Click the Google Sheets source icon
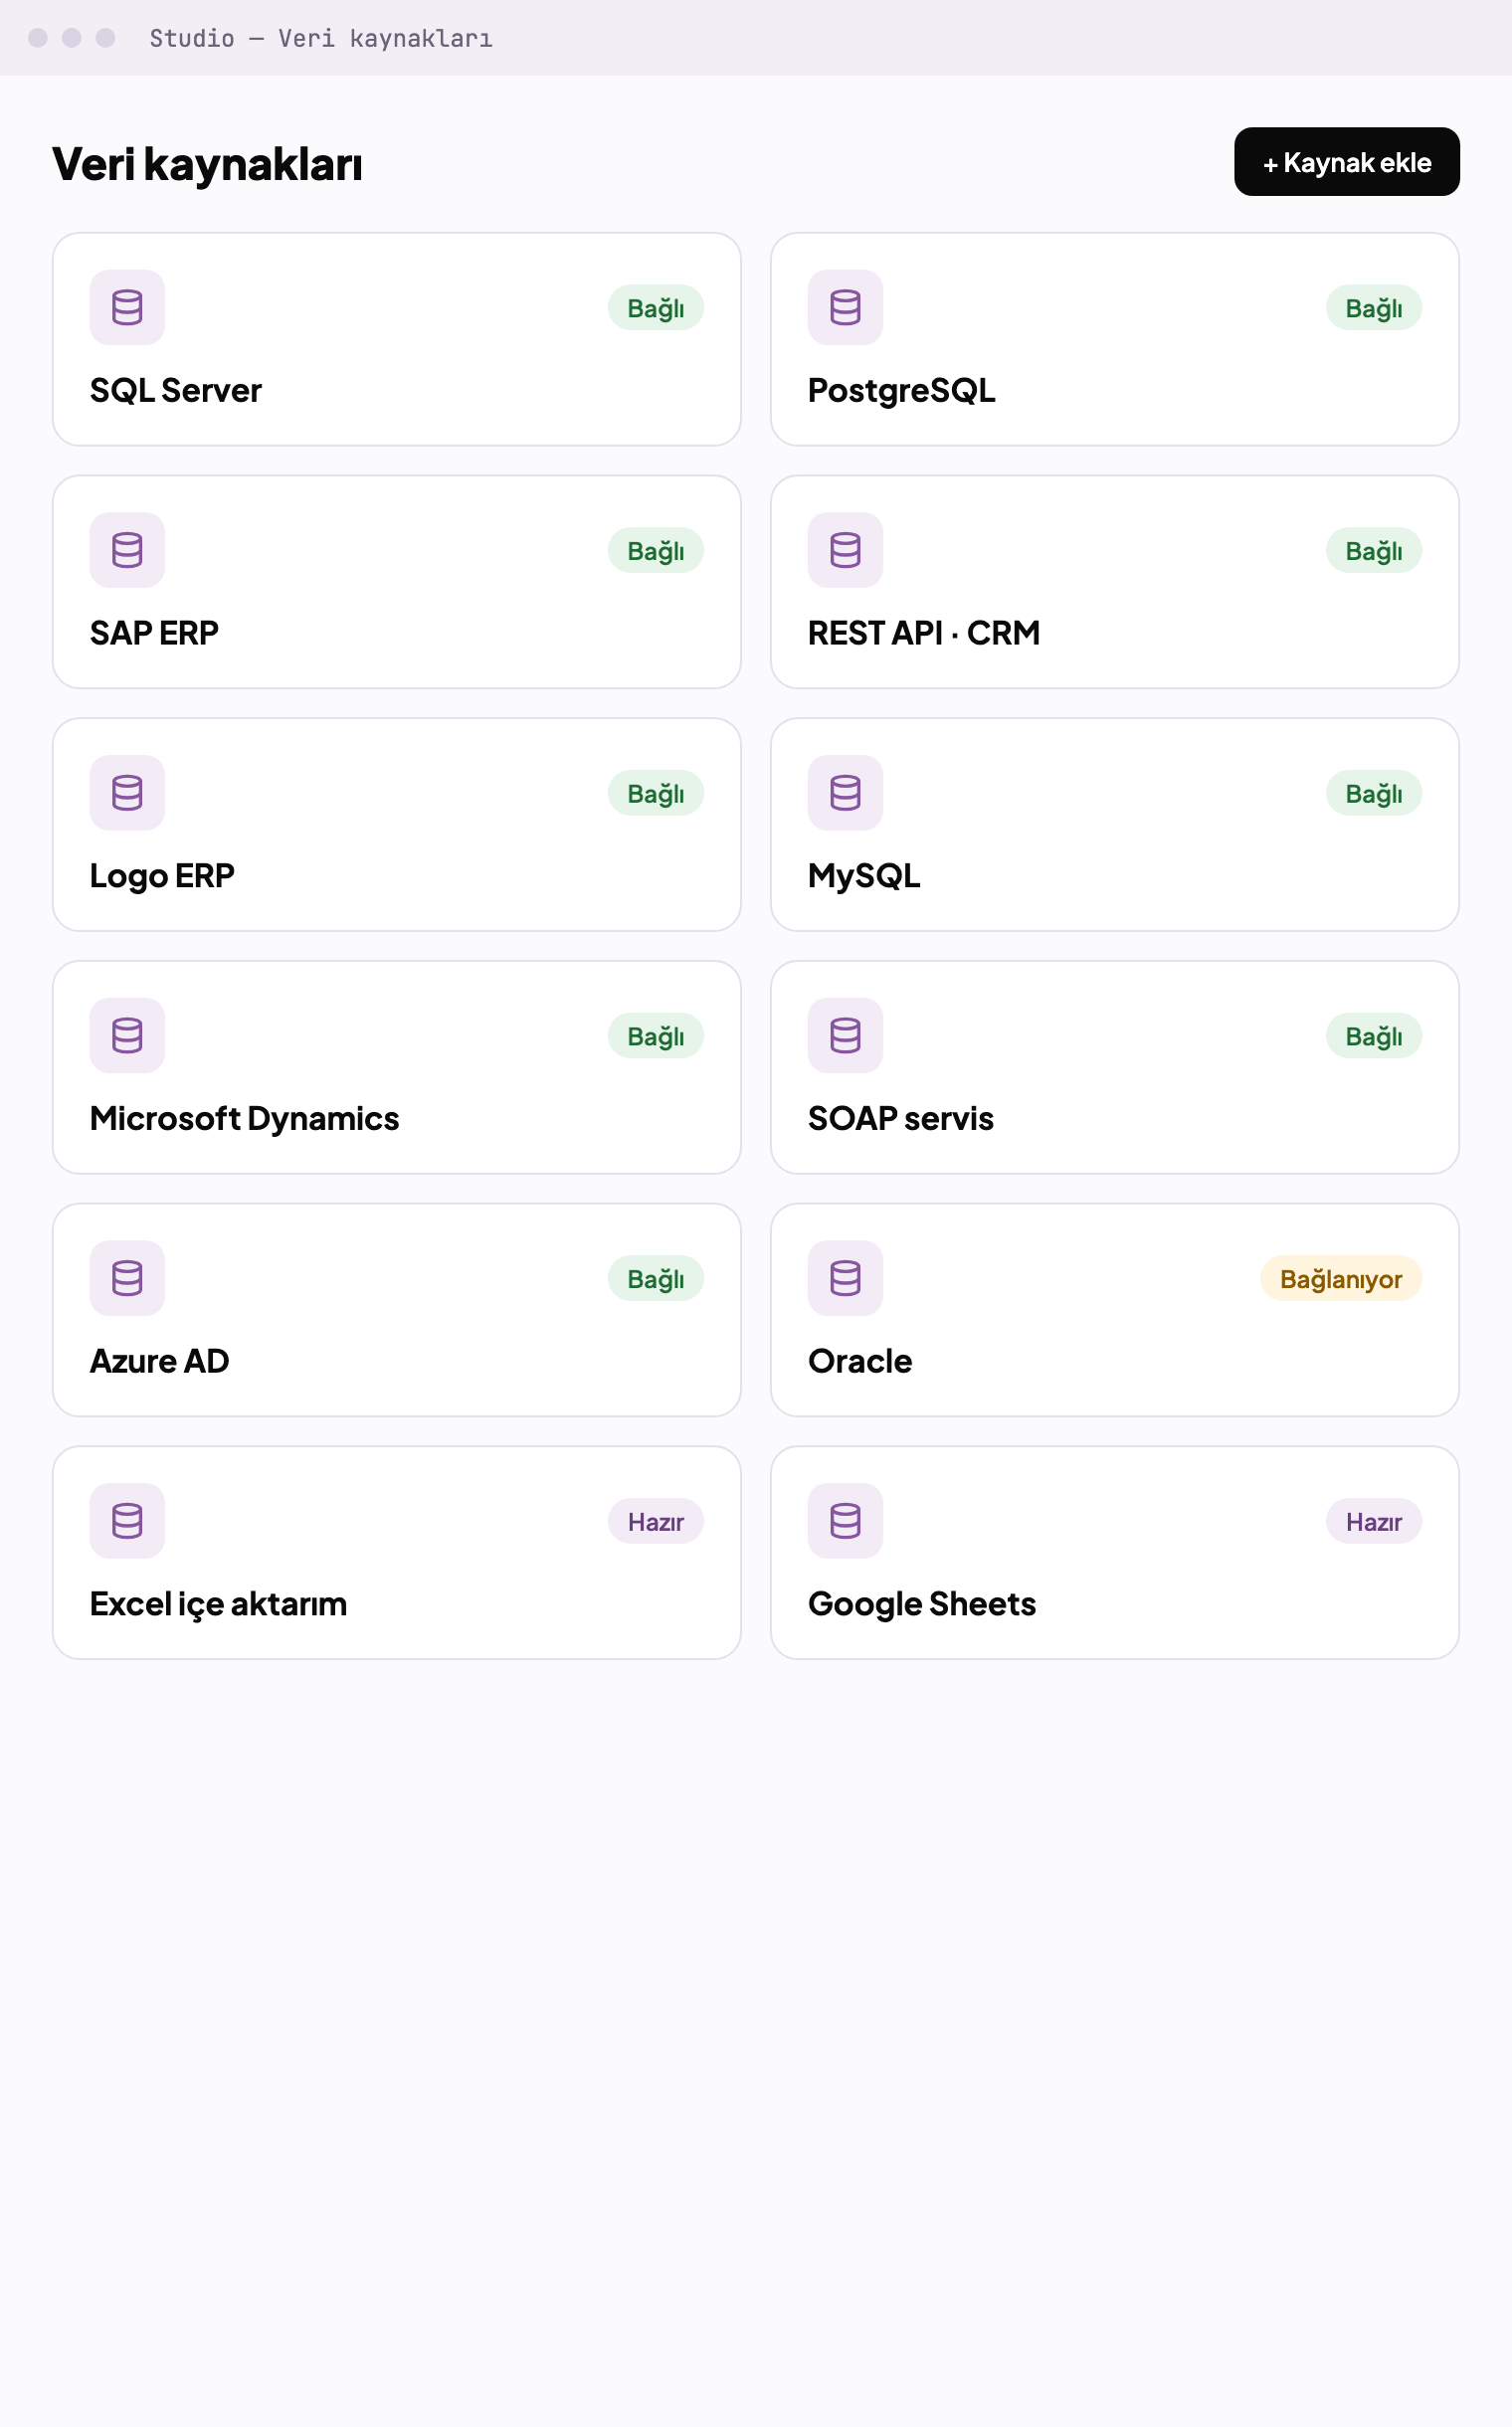The height and width of the screenshot is (2427, 1512). point(845,1521)
